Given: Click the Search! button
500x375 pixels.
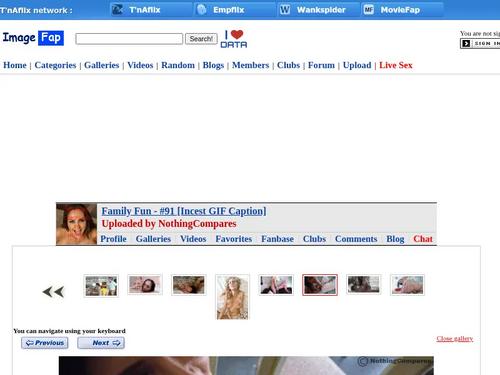Looking at the screenshot, I should (201, 39).
